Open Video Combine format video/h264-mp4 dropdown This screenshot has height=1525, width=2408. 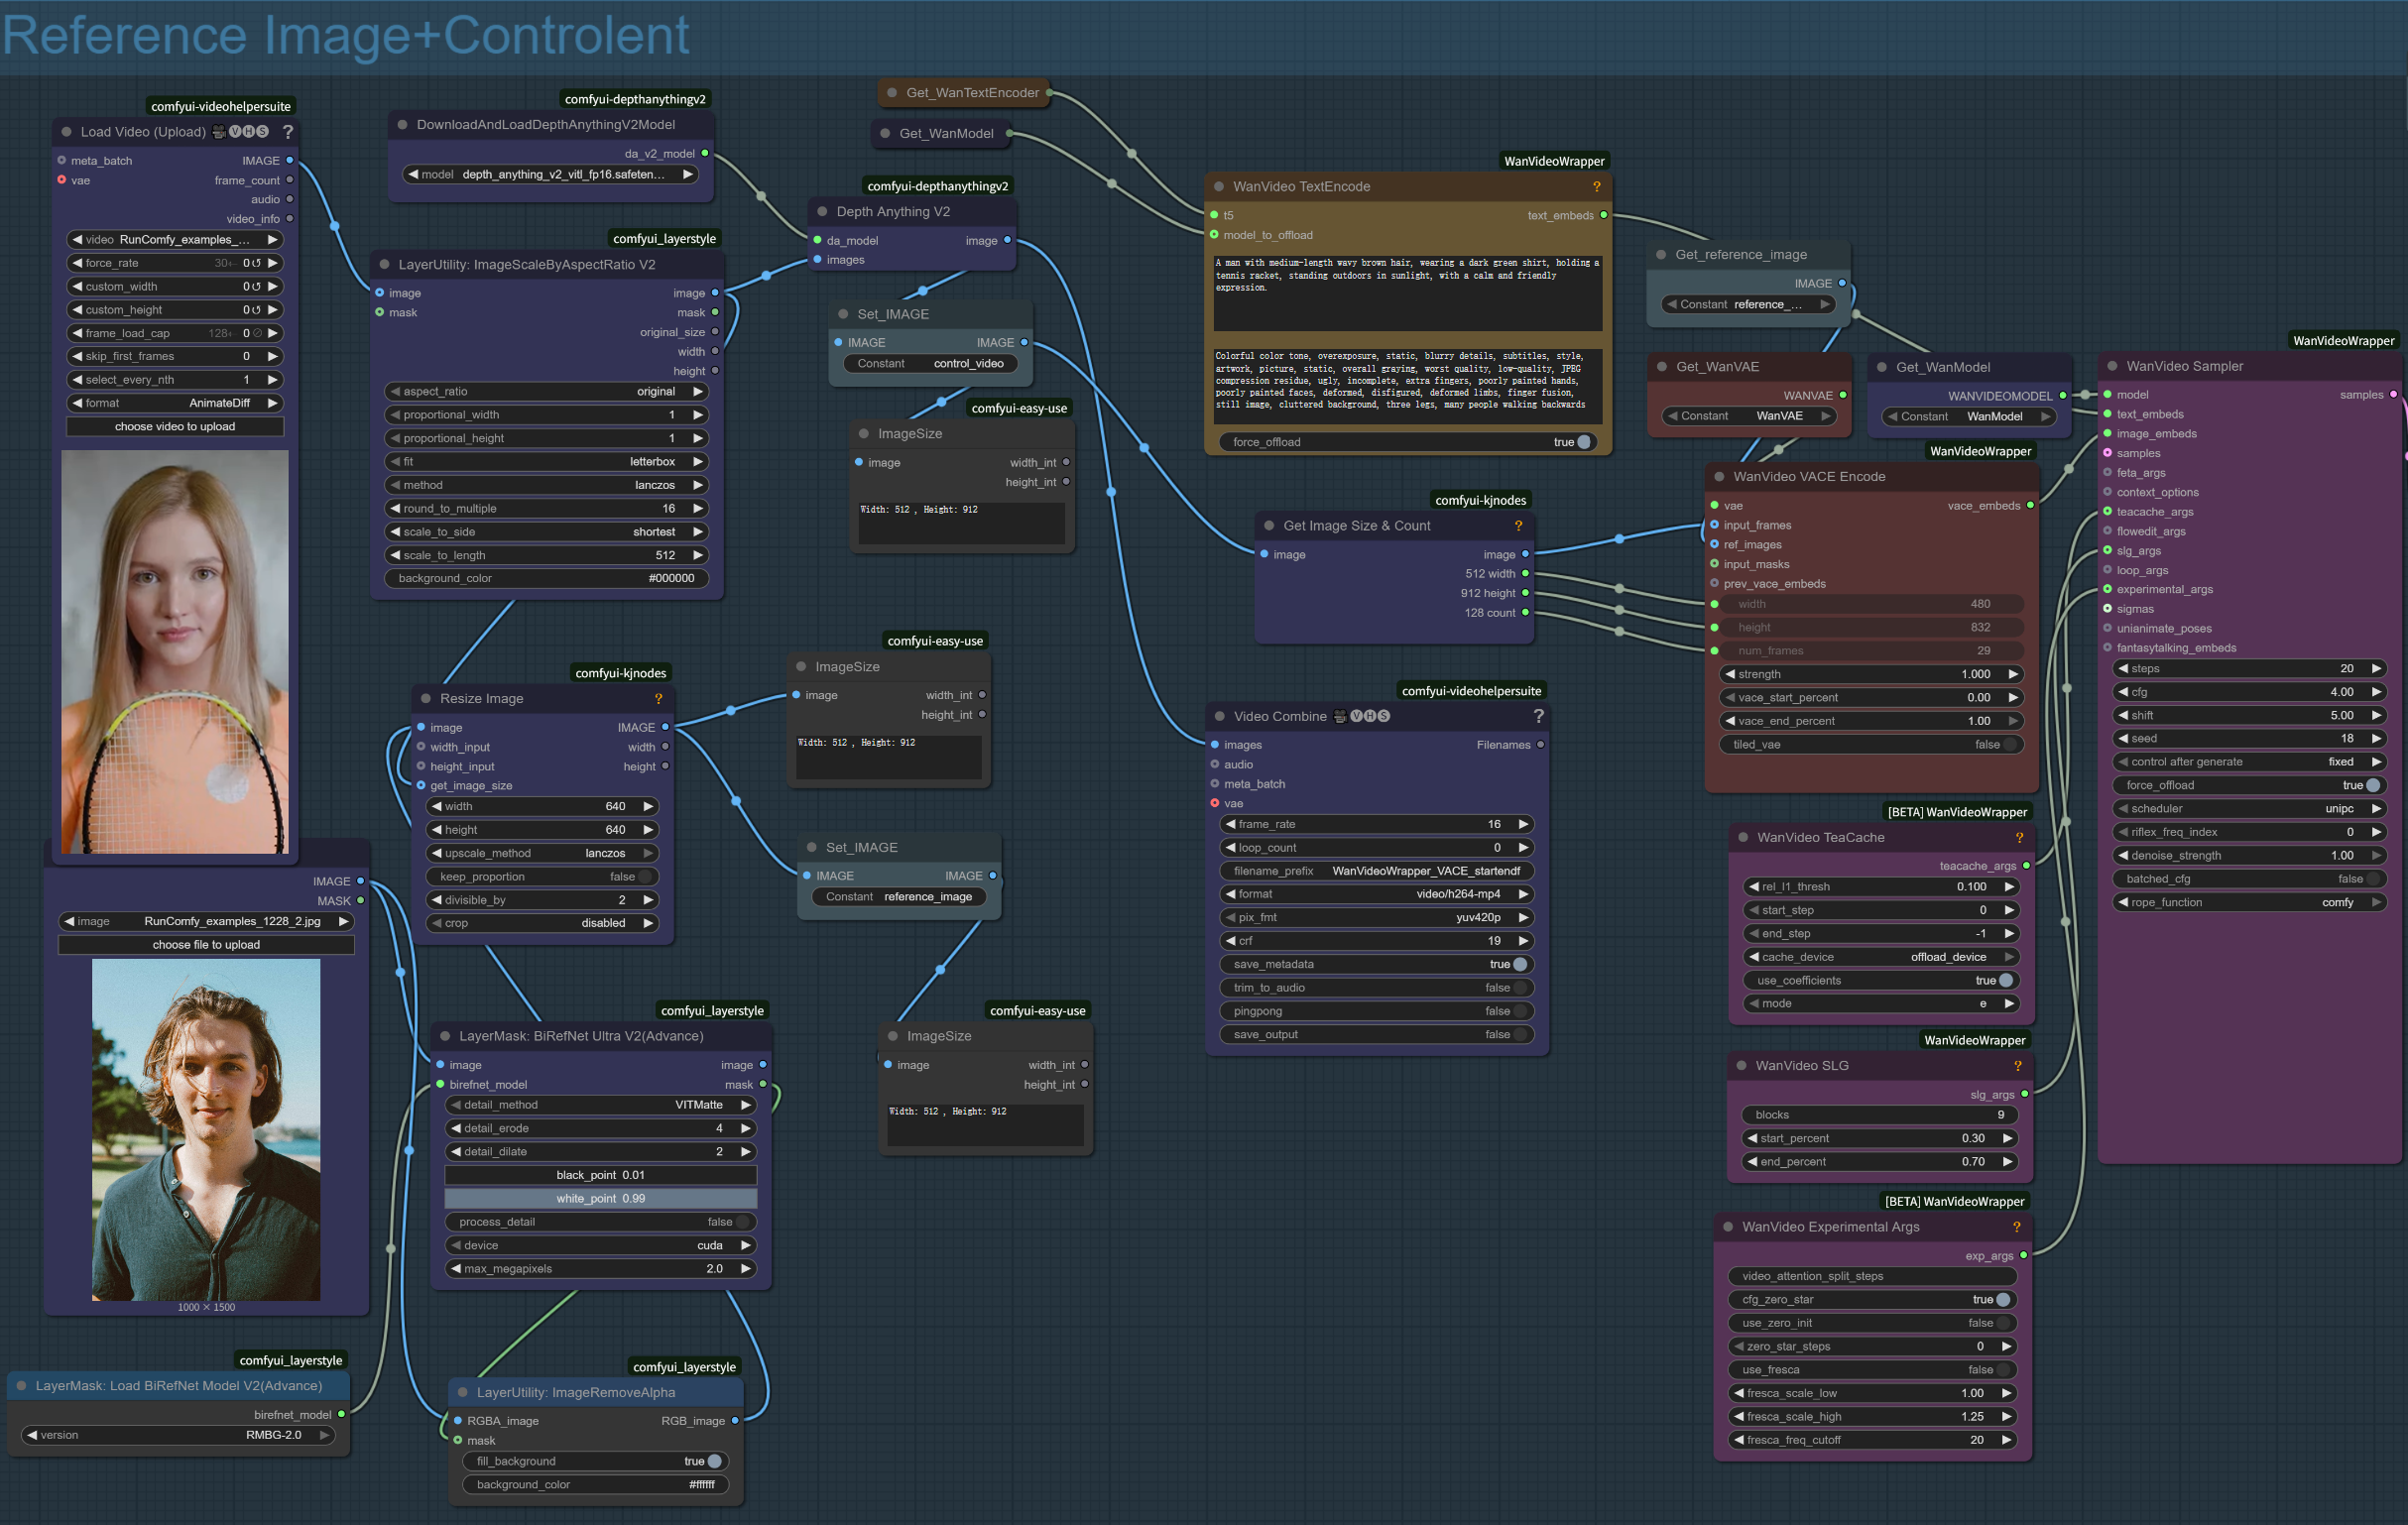[x=1377, y=894]
